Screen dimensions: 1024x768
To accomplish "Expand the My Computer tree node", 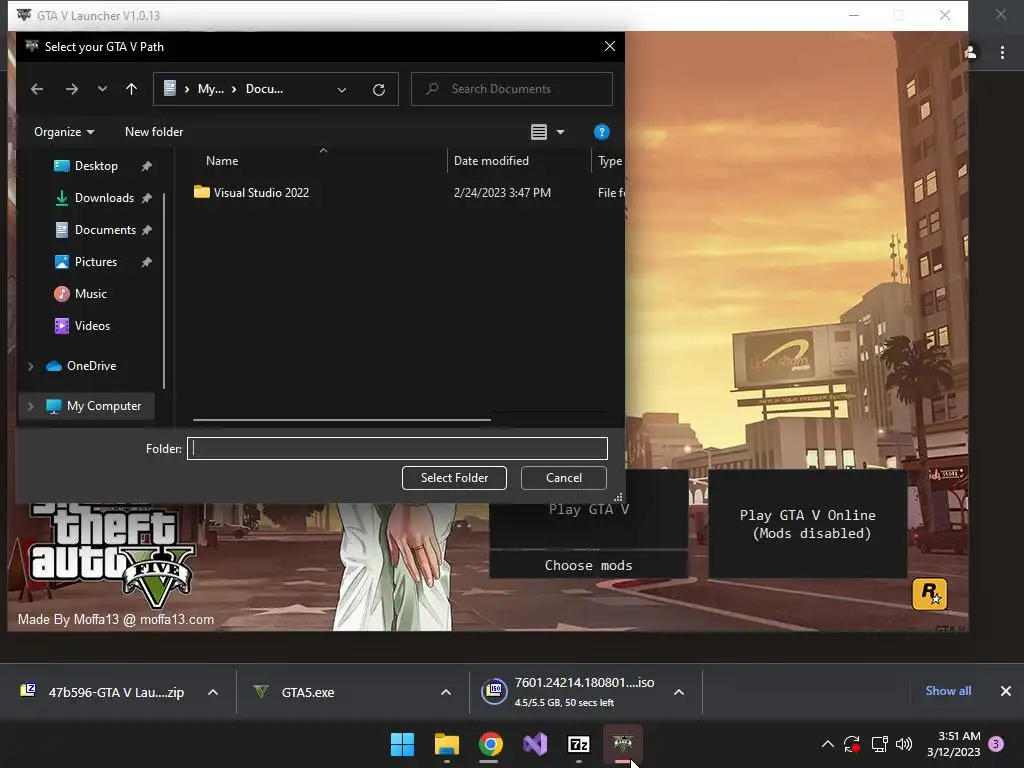I will click(x=30, y=406).
